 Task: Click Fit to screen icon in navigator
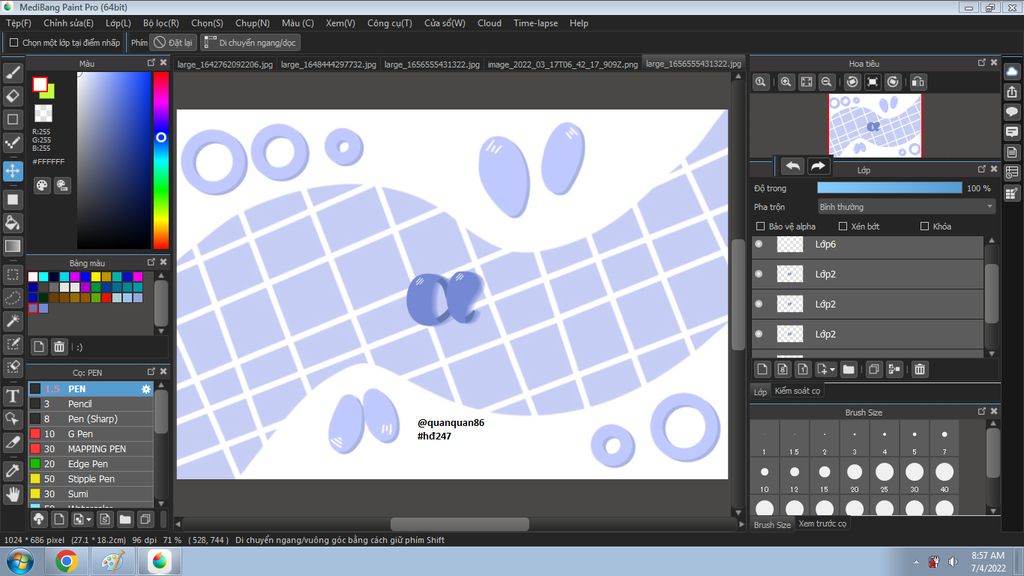click(807, 82)
